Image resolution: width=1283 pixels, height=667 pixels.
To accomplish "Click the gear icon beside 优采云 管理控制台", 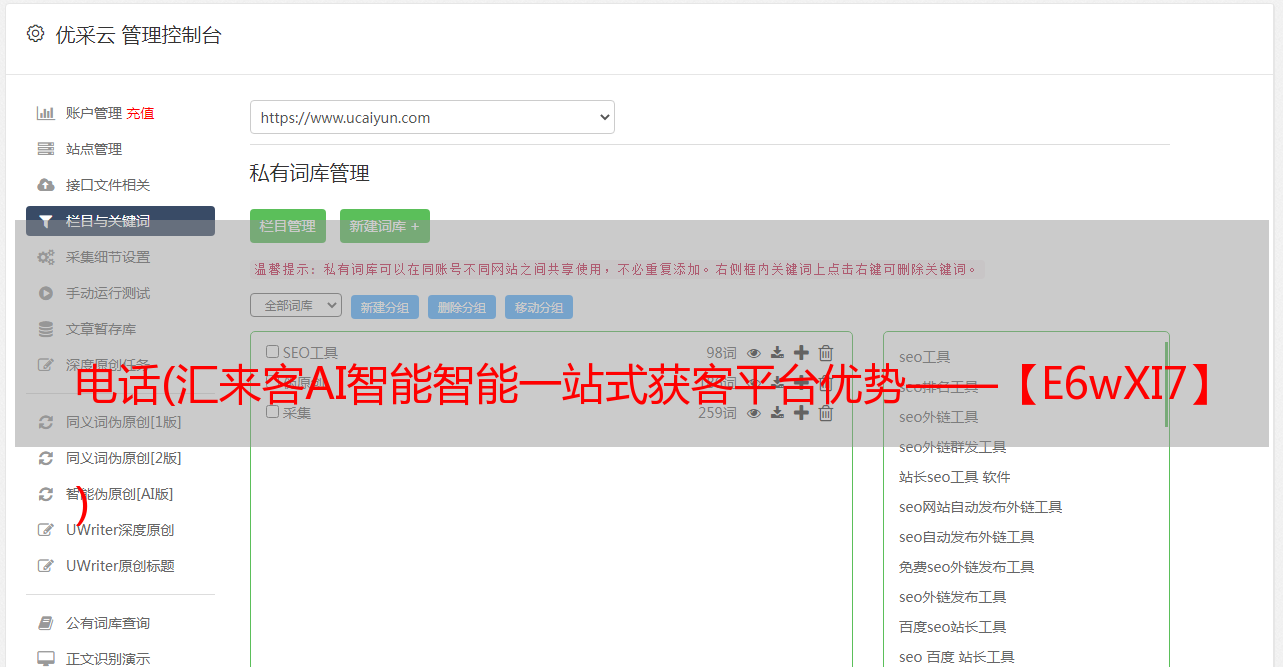I will click(x=36, y=34).
